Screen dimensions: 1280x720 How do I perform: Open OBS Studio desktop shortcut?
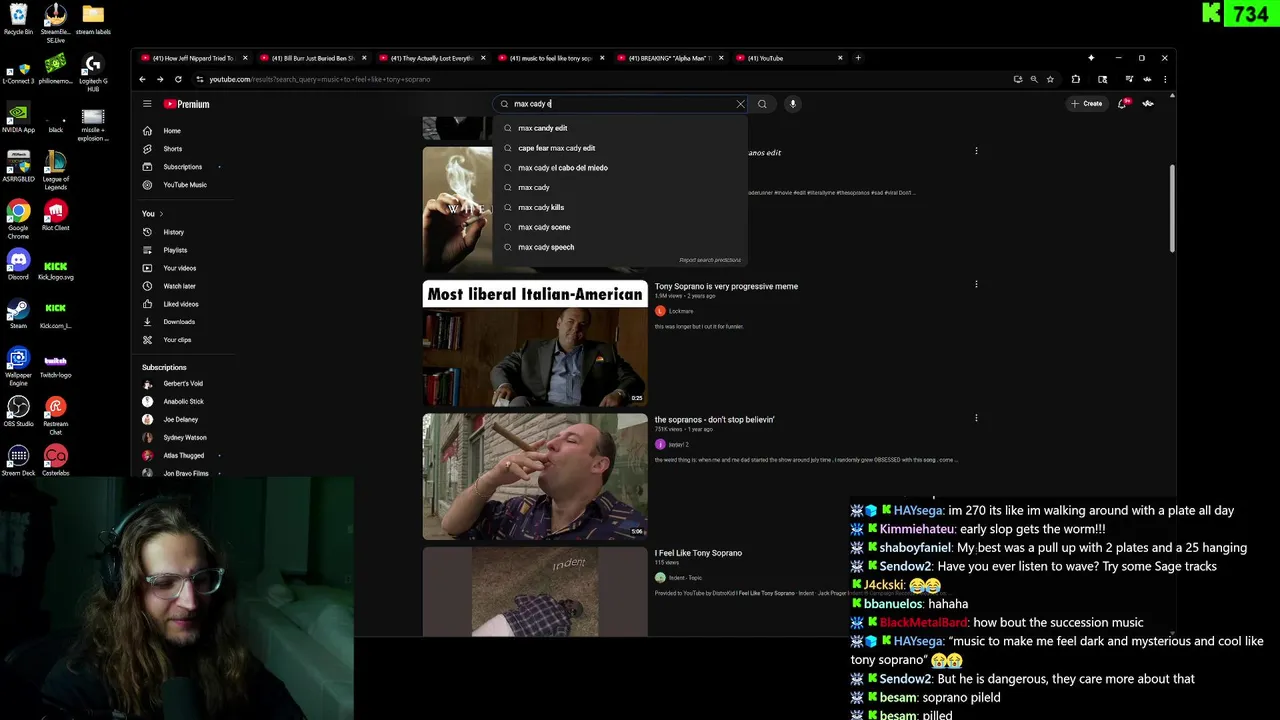tap(18, 411)
